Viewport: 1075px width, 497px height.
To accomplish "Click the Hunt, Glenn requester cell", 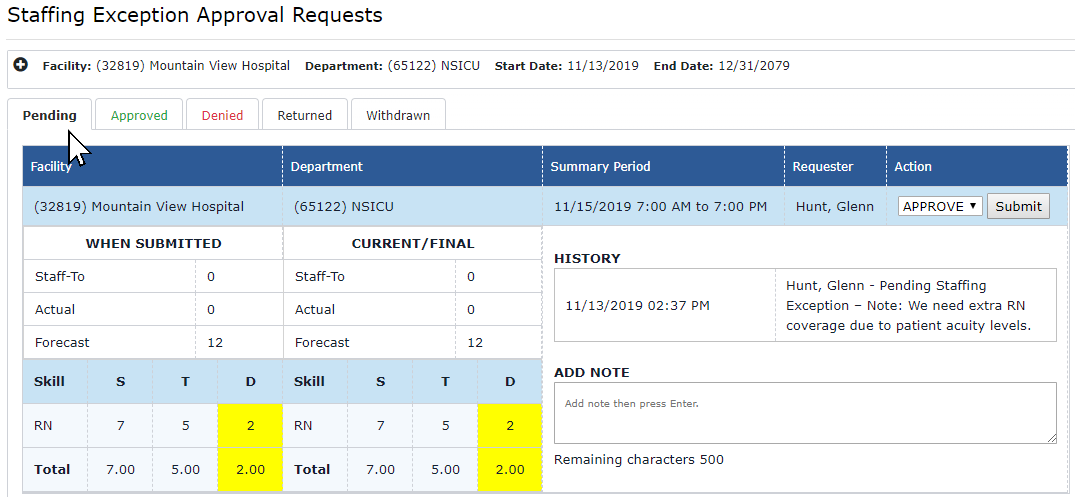I will pyautogui.click(x=834, y=206).
